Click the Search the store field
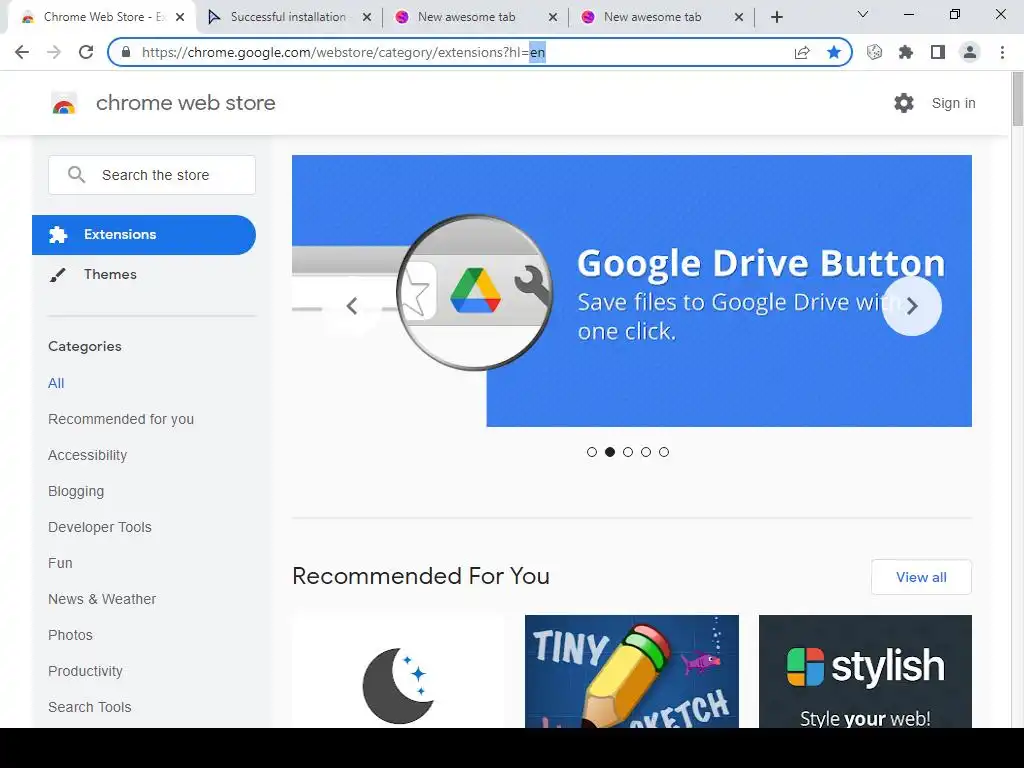This screenshot has height=768, width=1024. point(152,174)
